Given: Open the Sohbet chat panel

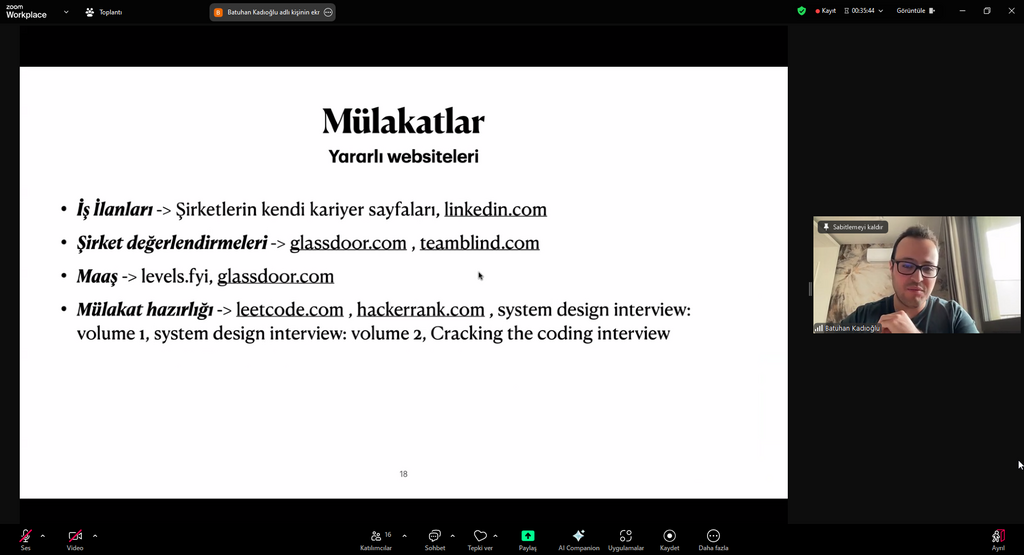Looking at the screenshot, I should point(435,539).
